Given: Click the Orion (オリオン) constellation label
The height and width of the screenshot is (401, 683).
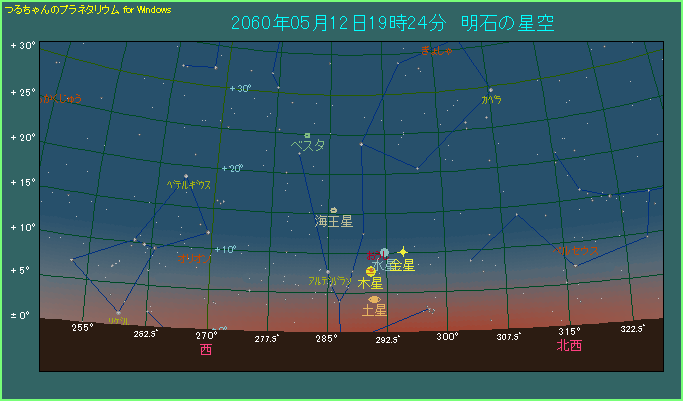Looking at the screenshot, I should click(190, 258).
